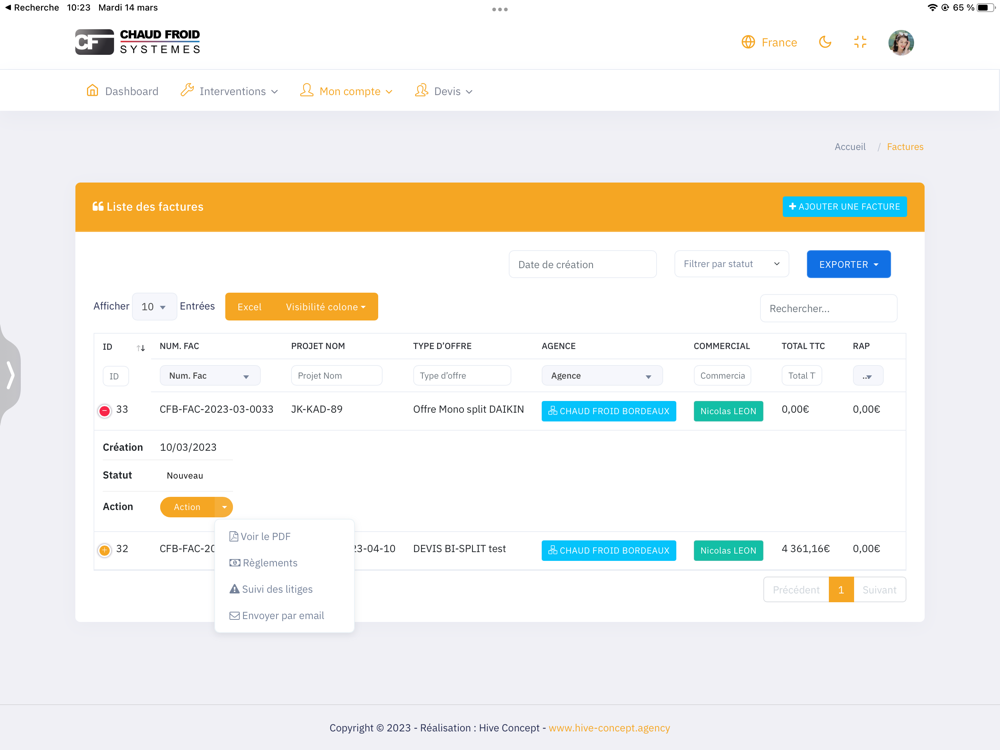1000x750 pixels.
Task: Open the Agence filter dropdown
Action: coord(602,376)
